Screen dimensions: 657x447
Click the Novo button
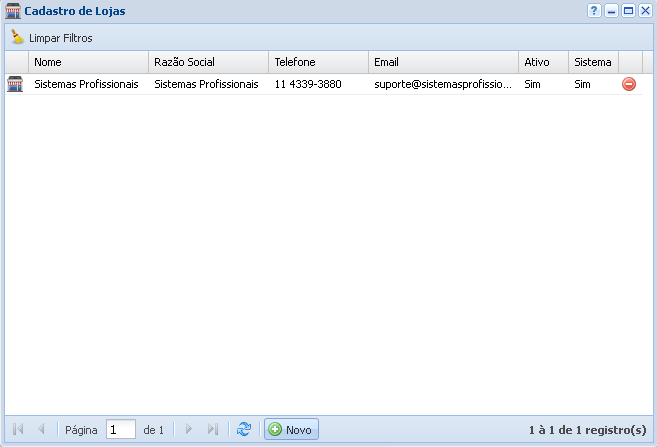click(x=290, y=430)
